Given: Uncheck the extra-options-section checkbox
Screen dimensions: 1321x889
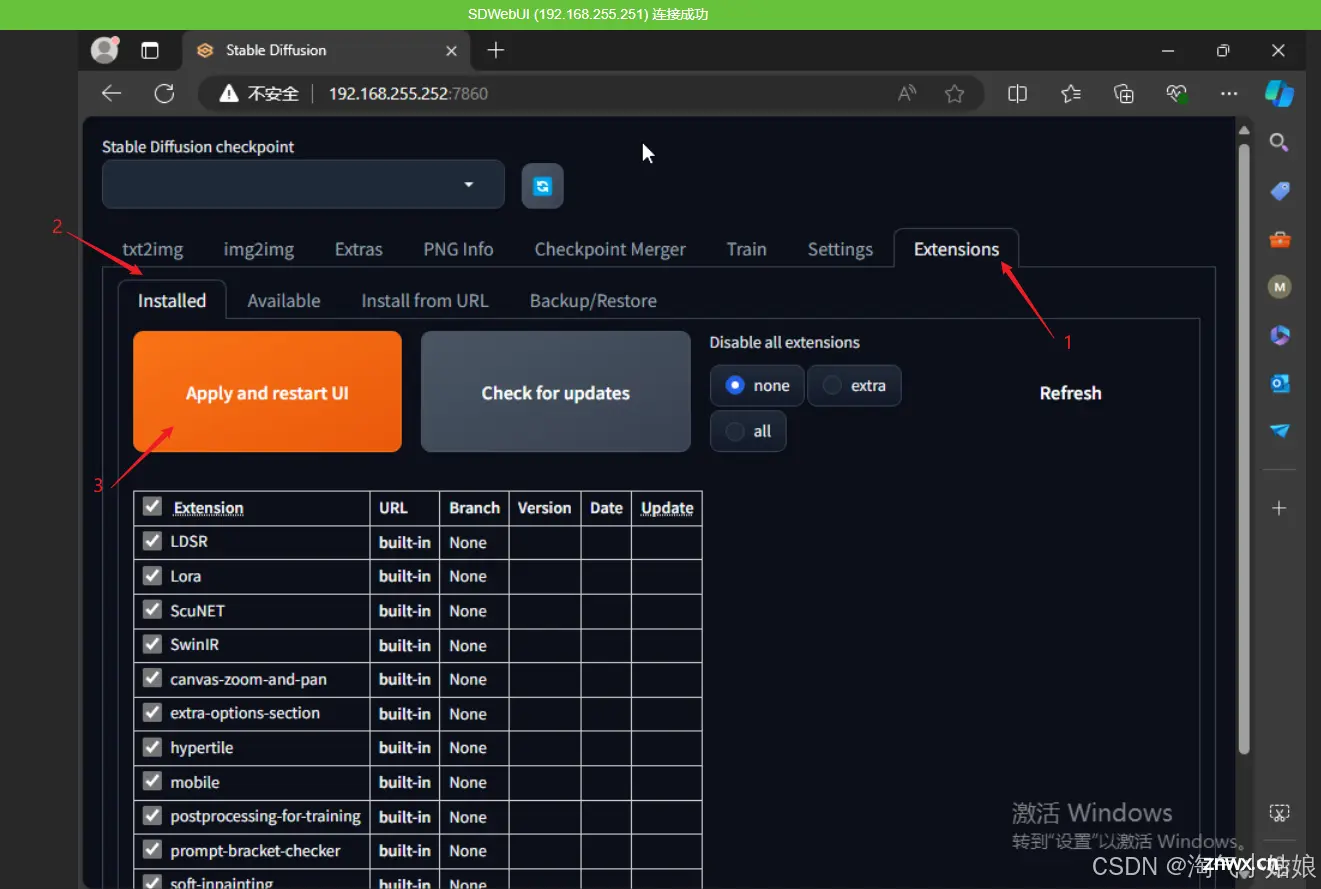Looking at the screenshot, I should click(x=152, y=712).
